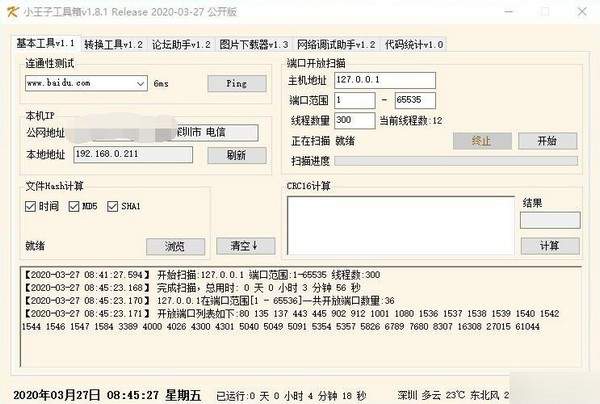Switch to the 转换工具v1.2 tab

pos(113,45)
